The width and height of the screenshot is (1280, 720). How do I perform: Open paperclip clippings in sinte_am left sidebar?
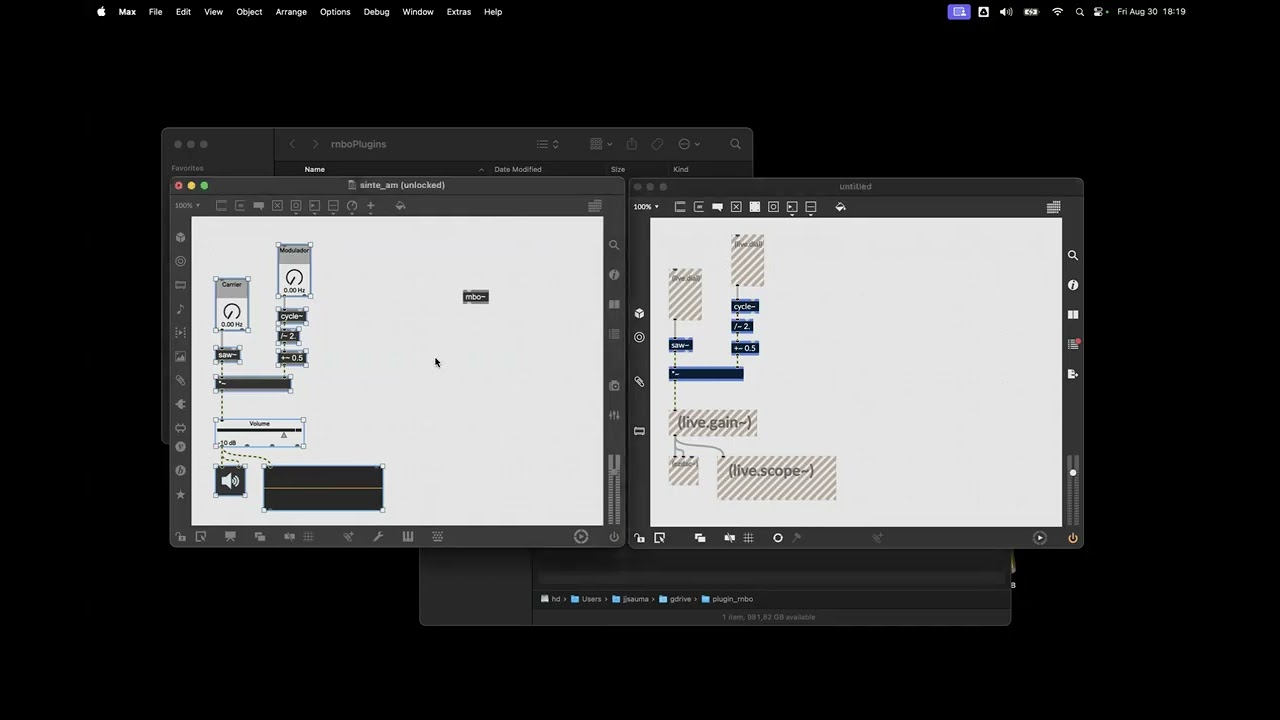(x=180, y=381)
